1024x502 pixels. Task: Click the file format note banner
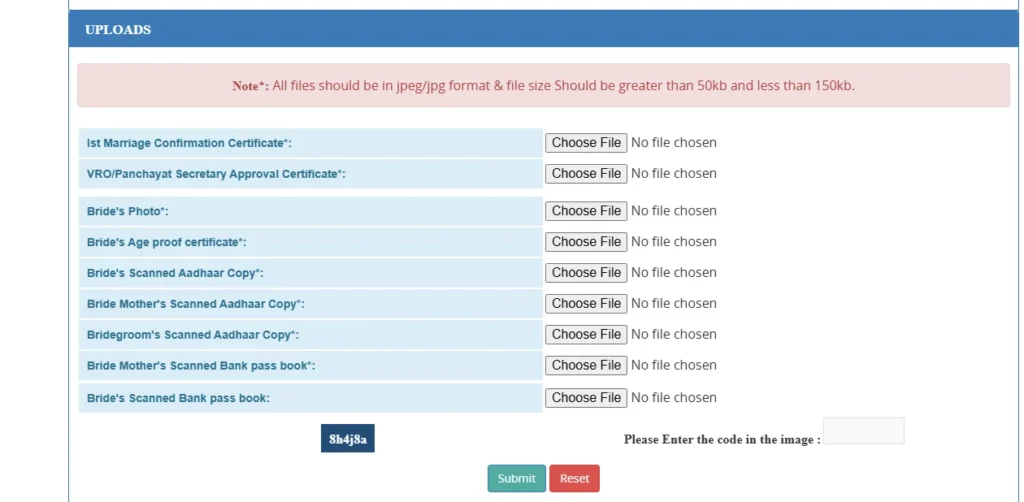click(x=543, y=85)
